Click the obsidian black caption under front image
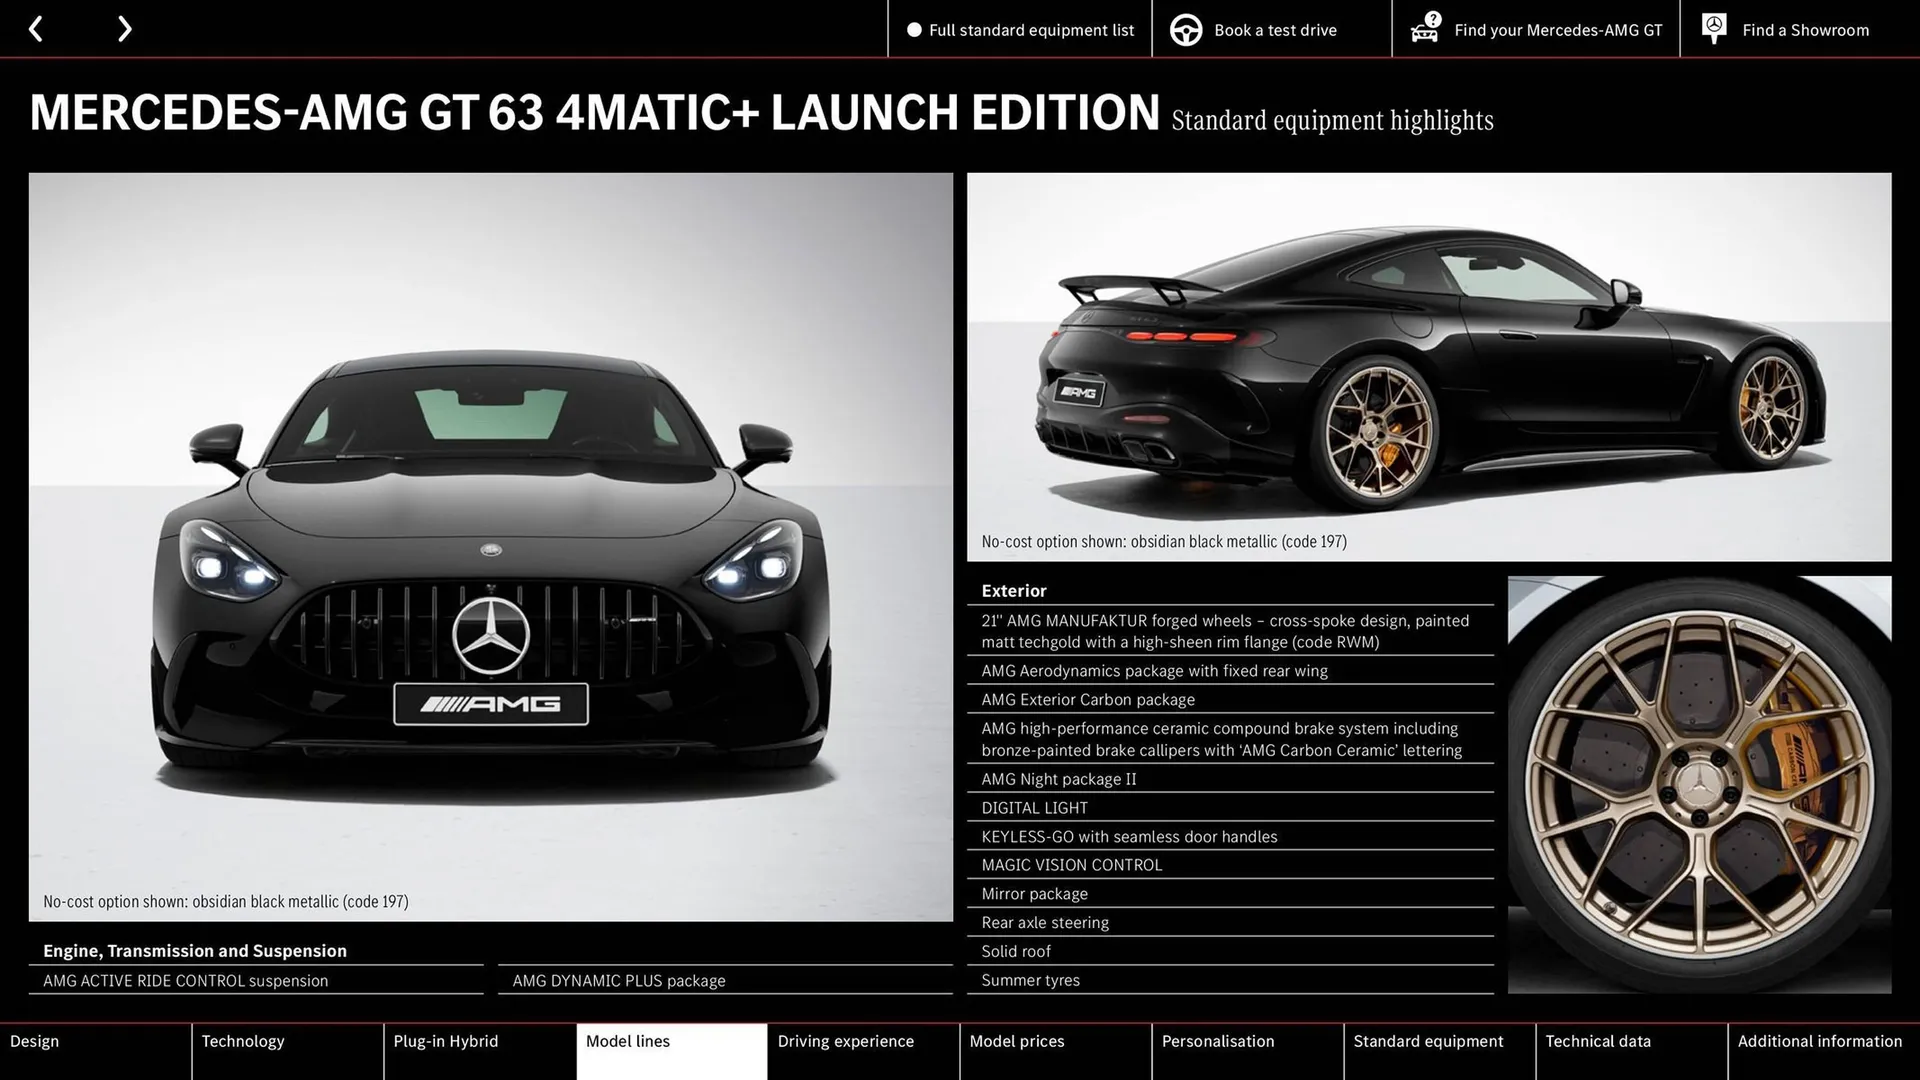 226,901
